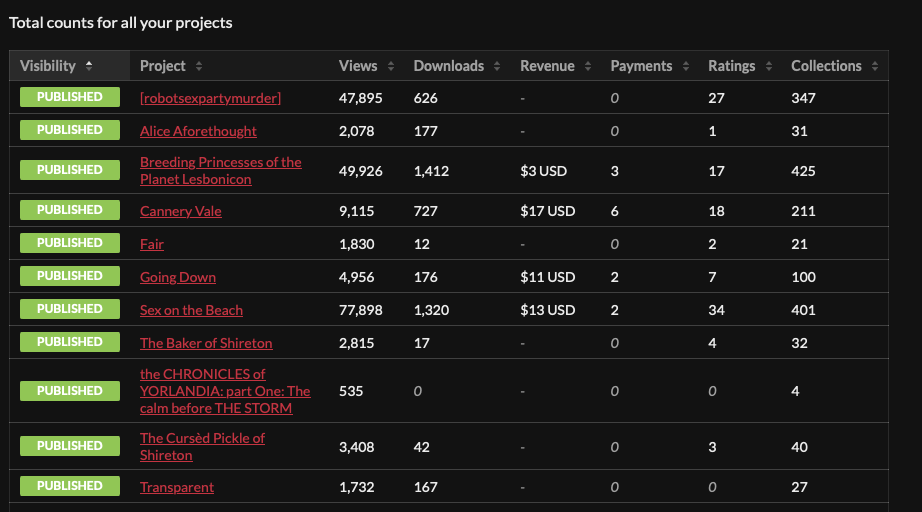Open The Cursèd Pickle of Shireton
The height and width of the screenshot is (512, 922).
coord(202,446)
